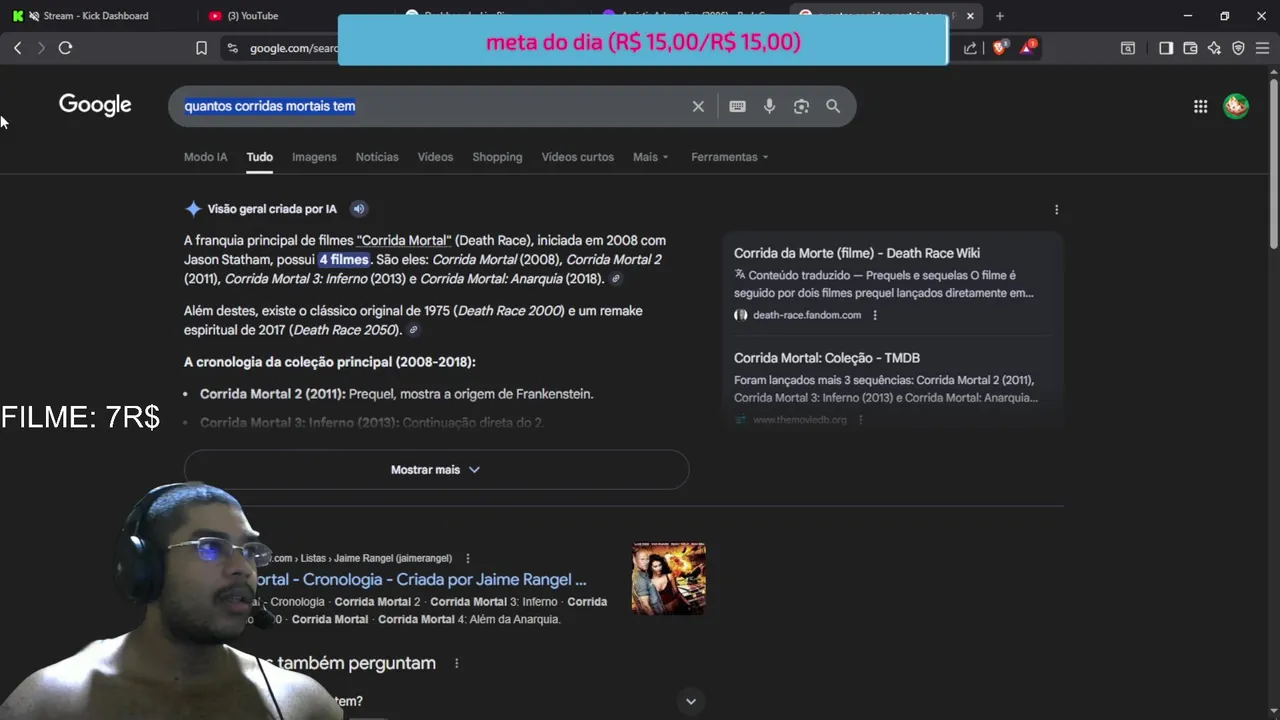Click the google.com address bar URL

[x=294, y=48]
